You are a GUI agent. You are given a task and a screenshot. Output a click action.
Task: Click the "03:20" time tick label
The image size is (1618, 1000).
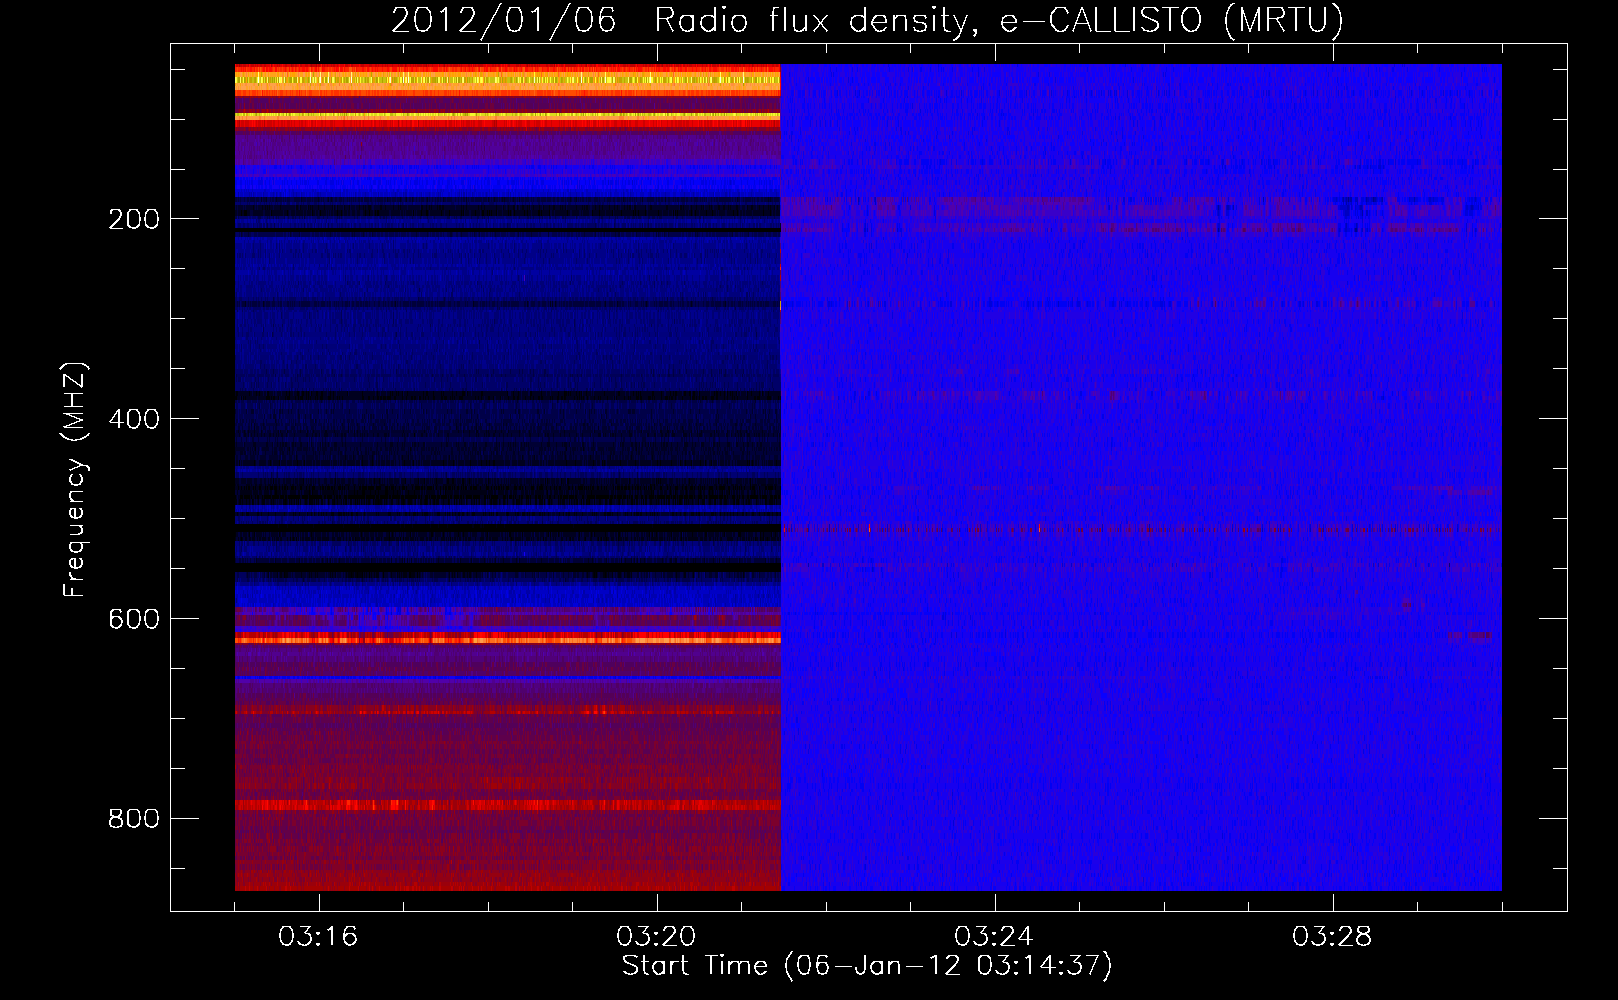pos(656,936)
